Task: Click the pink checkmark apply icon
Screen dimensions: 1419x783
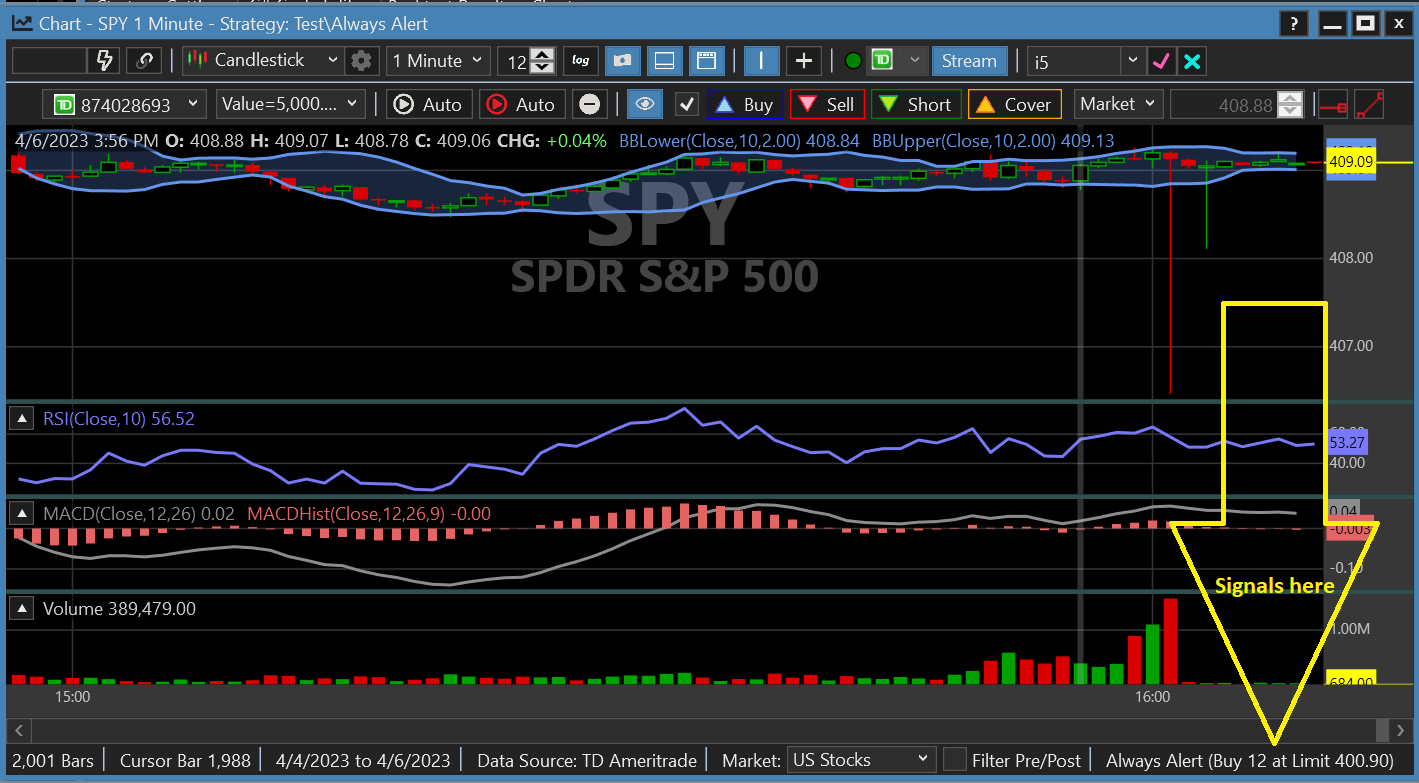Action: [x=1161, y=61]
